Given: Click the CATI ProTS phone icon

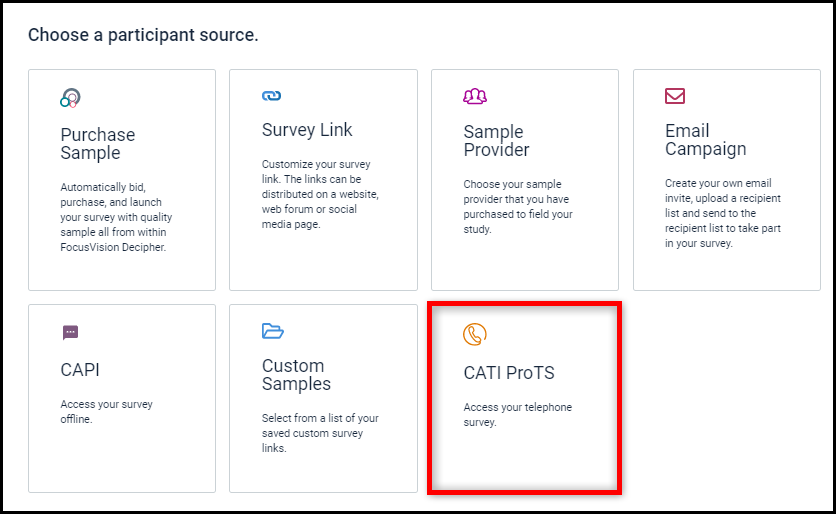Looking at the screenshot, I should coord(475,334).
